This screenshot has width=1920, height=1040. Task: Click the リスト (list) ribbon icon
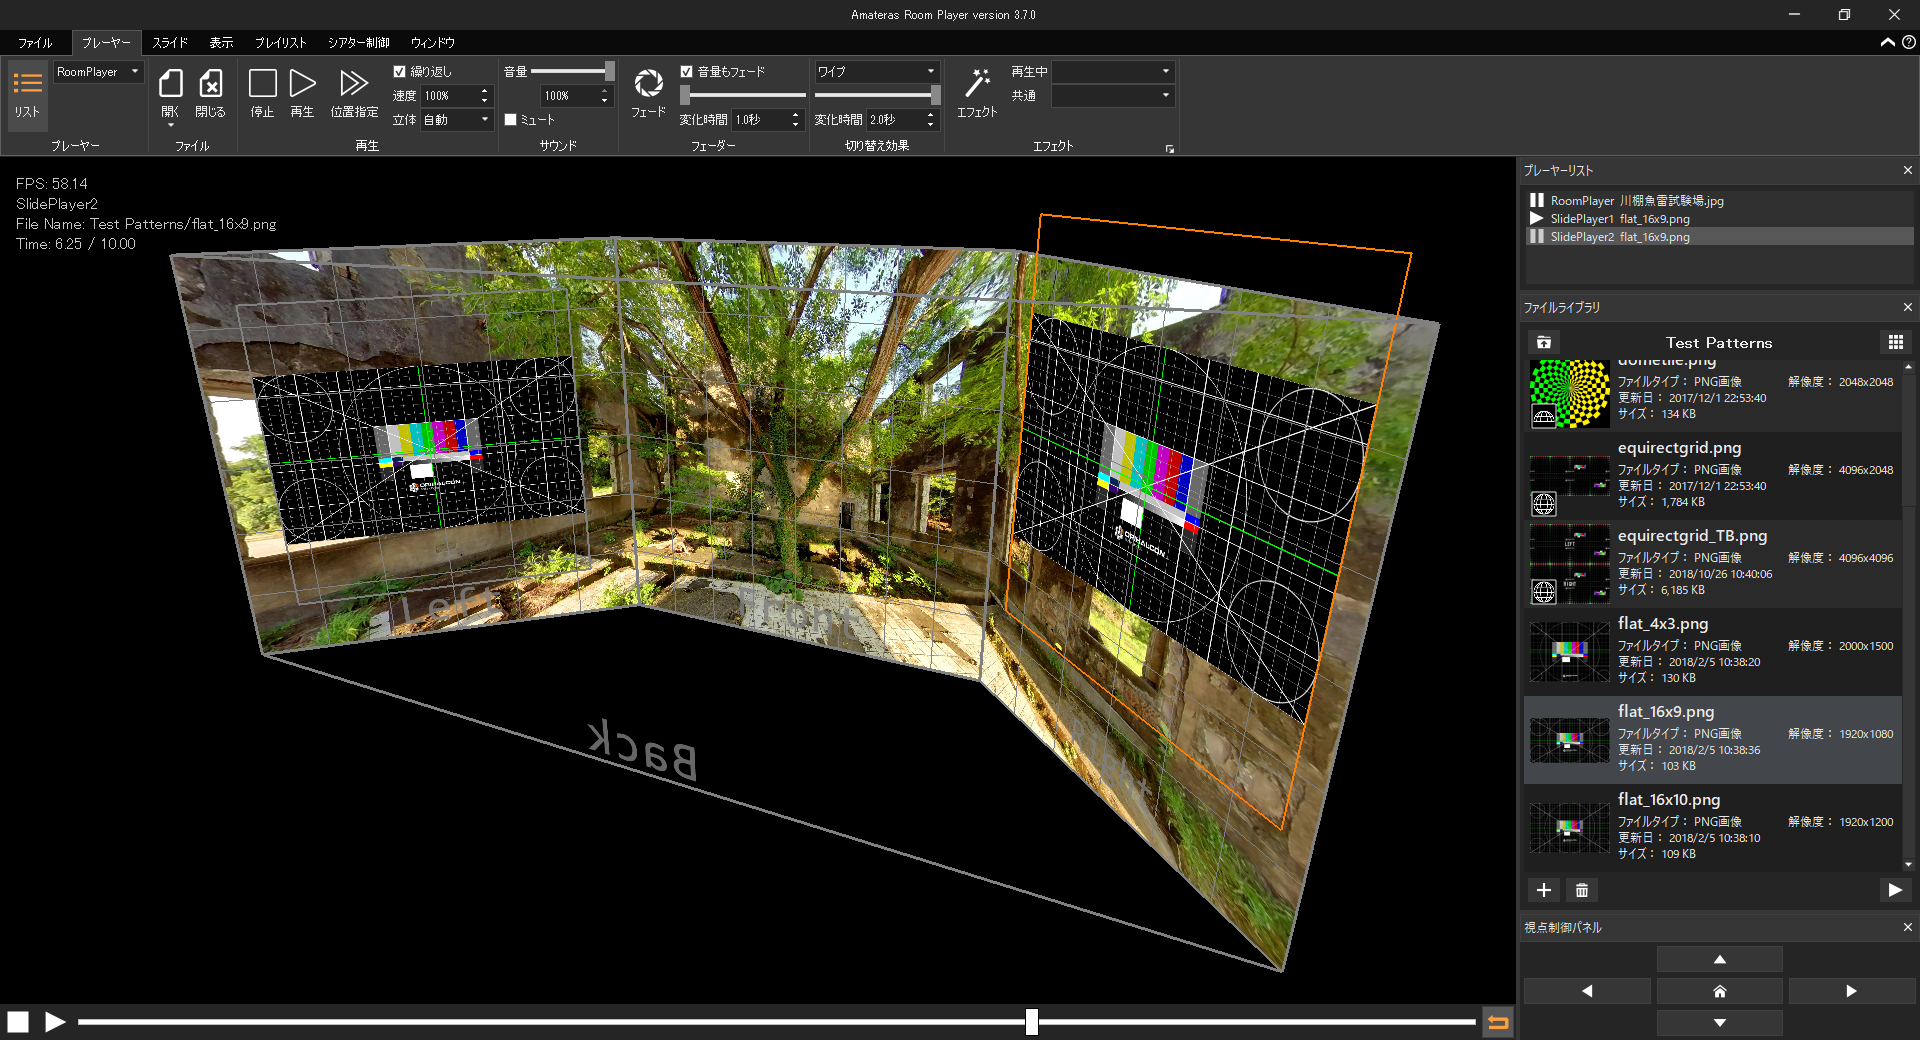[27, 93]
